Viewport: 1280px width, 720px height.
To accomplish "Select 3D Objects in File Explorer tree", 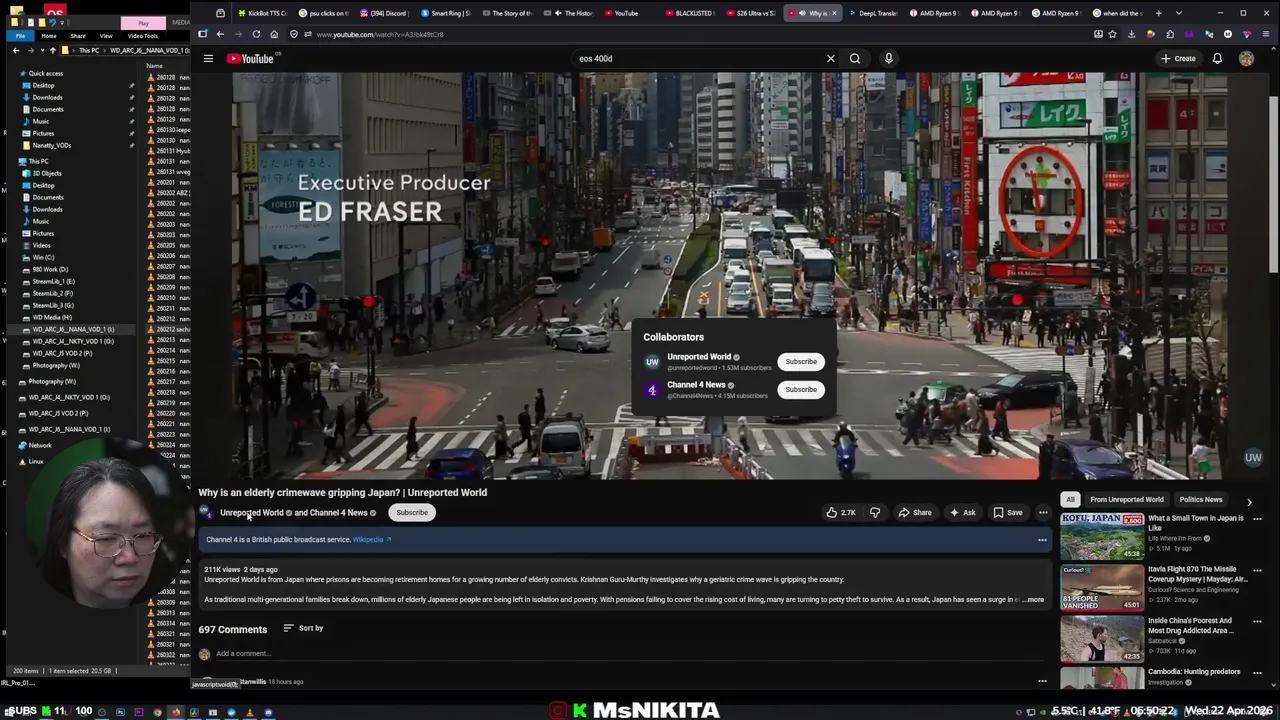I will [47, 173].
